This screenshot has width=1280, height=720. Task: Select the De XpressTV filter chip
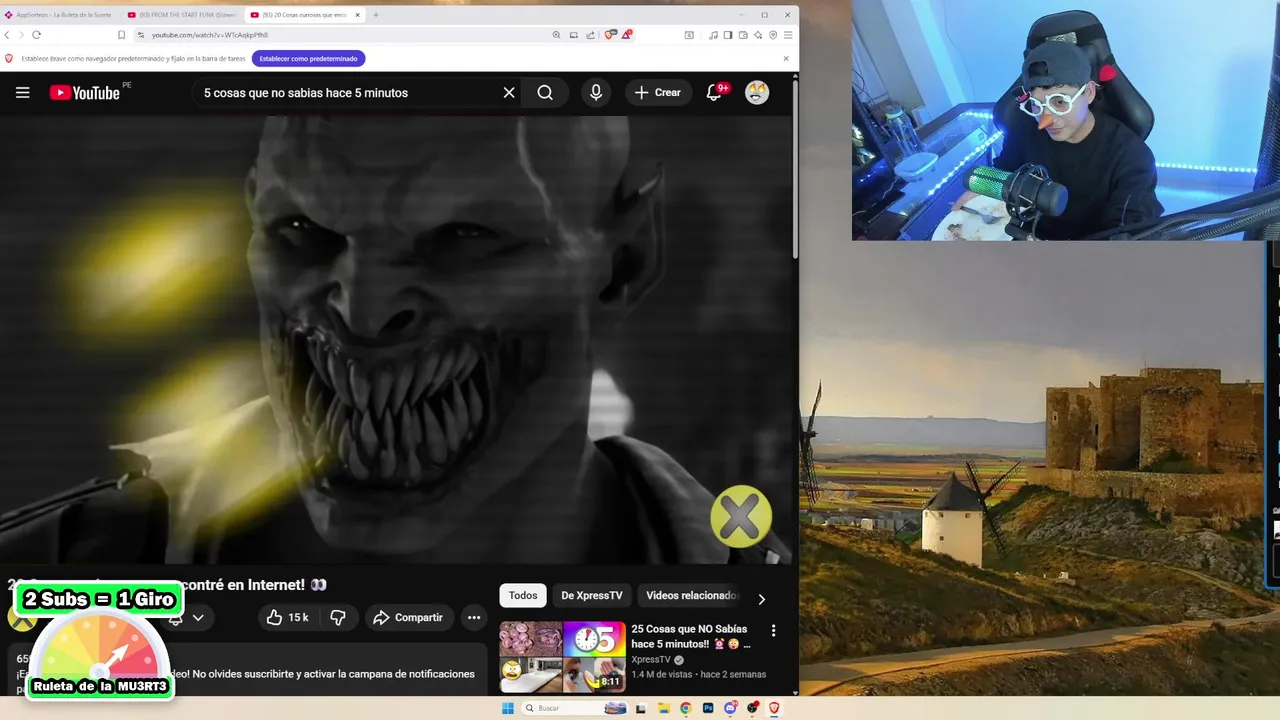click(x=591, y=596)
